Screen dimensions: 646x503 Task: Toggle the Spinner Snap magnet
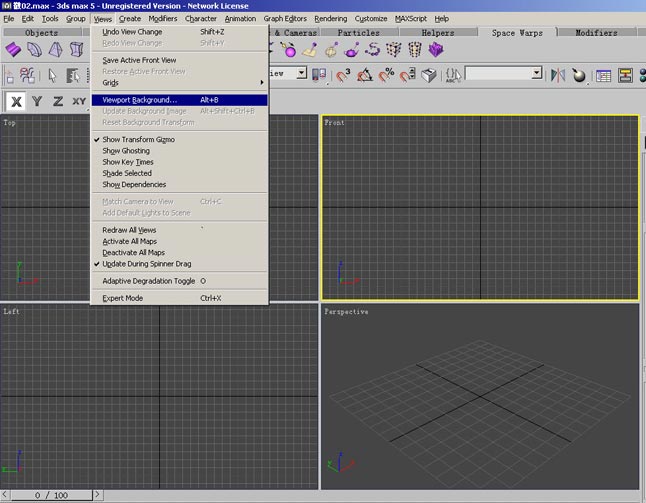click(407, 75)
